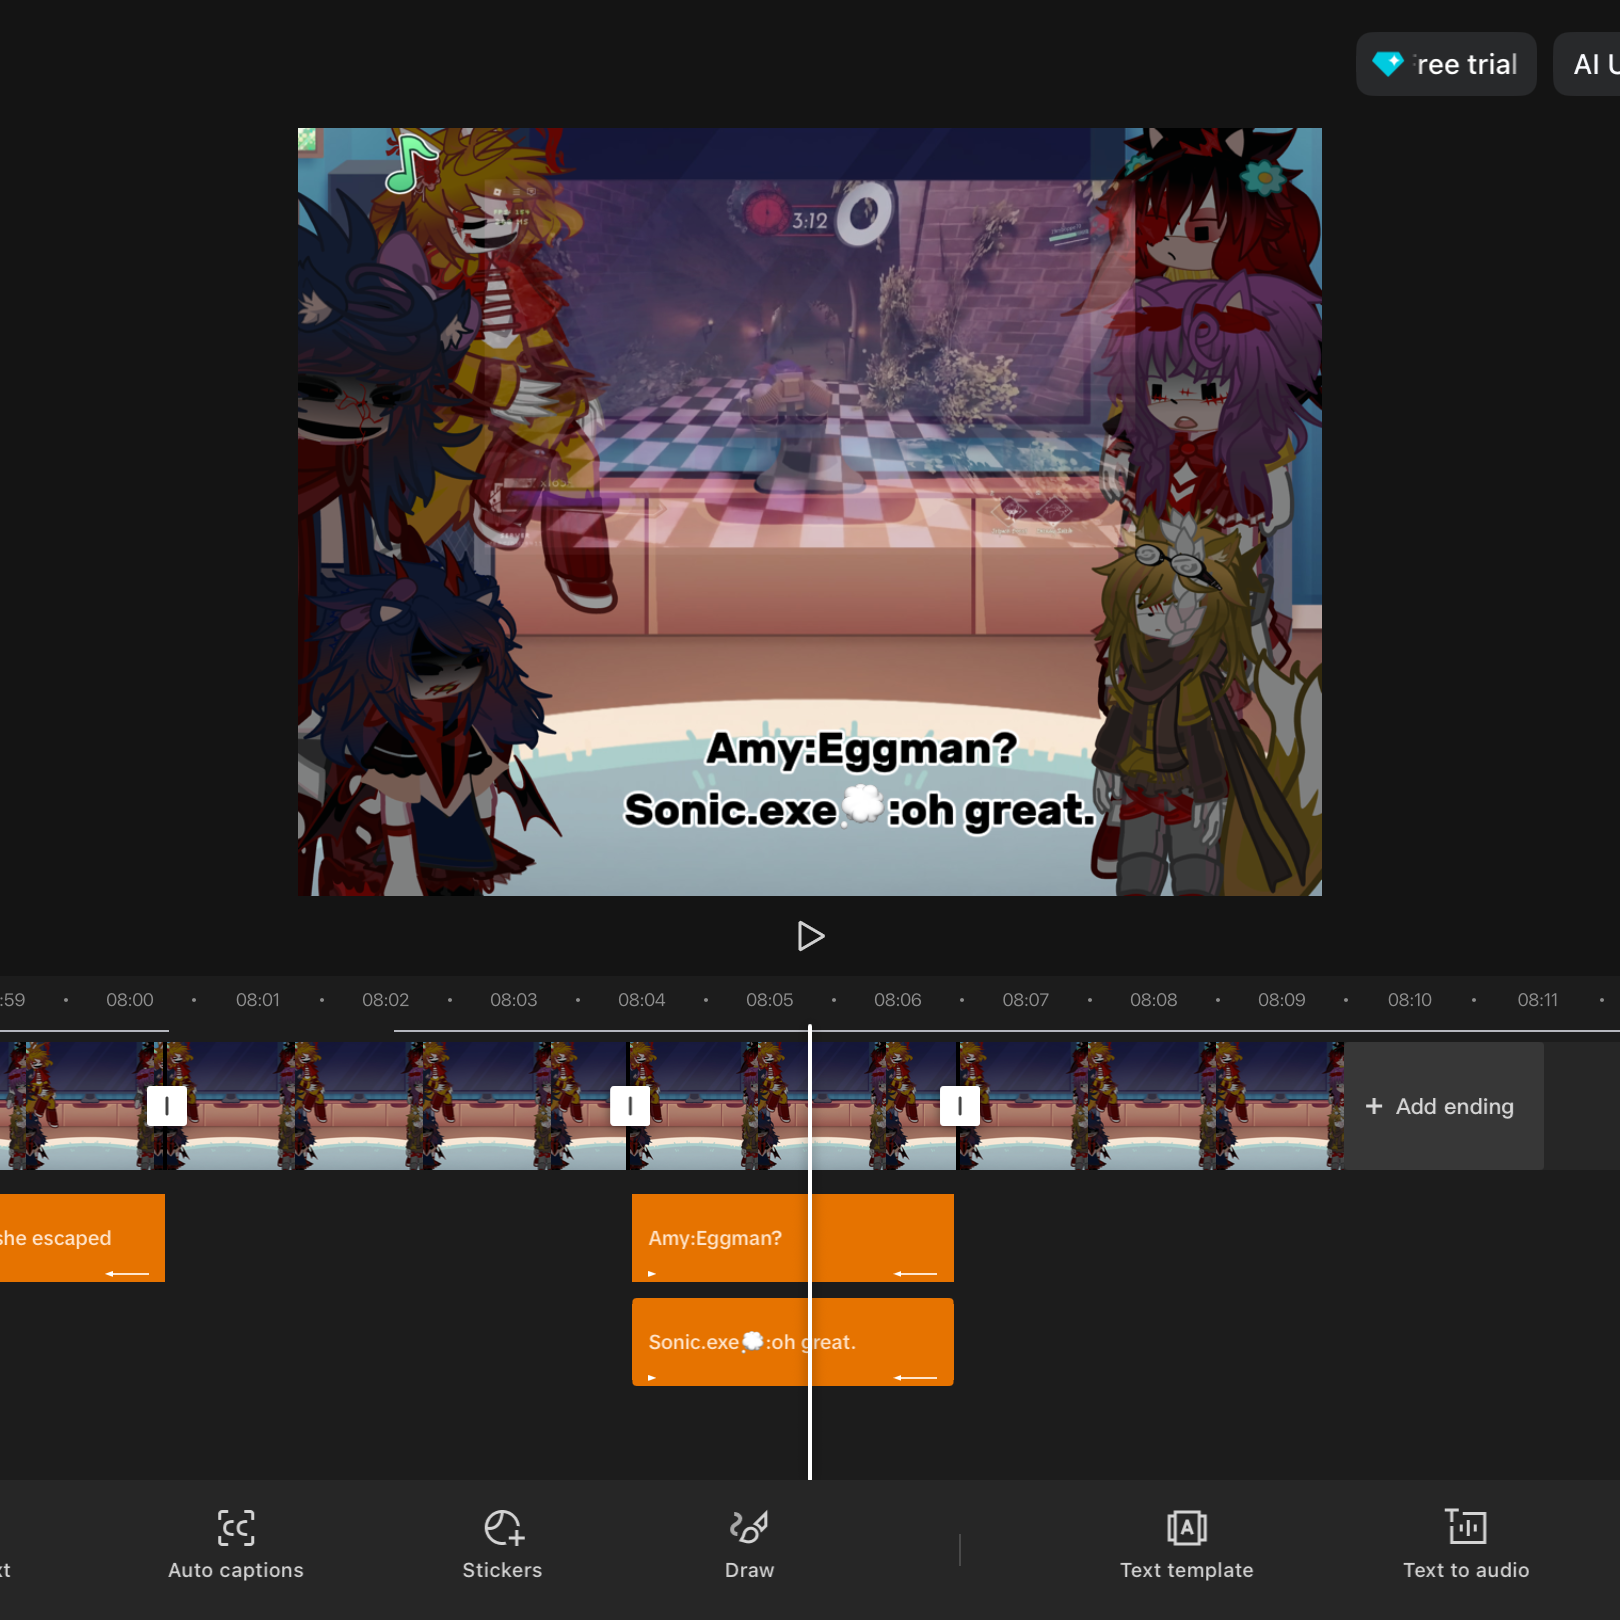
Task: Click the 08:10 mark on time ruler
Action: pos(1410,1000)
